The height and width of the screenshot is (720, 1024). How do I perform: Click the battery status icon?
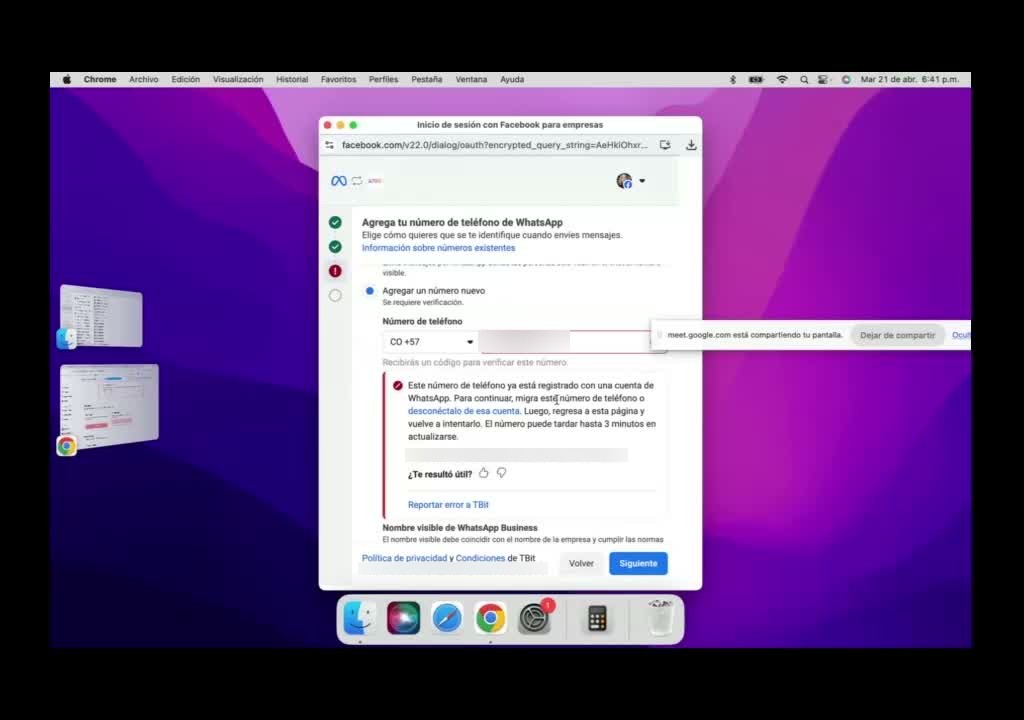pyautogui.click(x=756, y=79)
